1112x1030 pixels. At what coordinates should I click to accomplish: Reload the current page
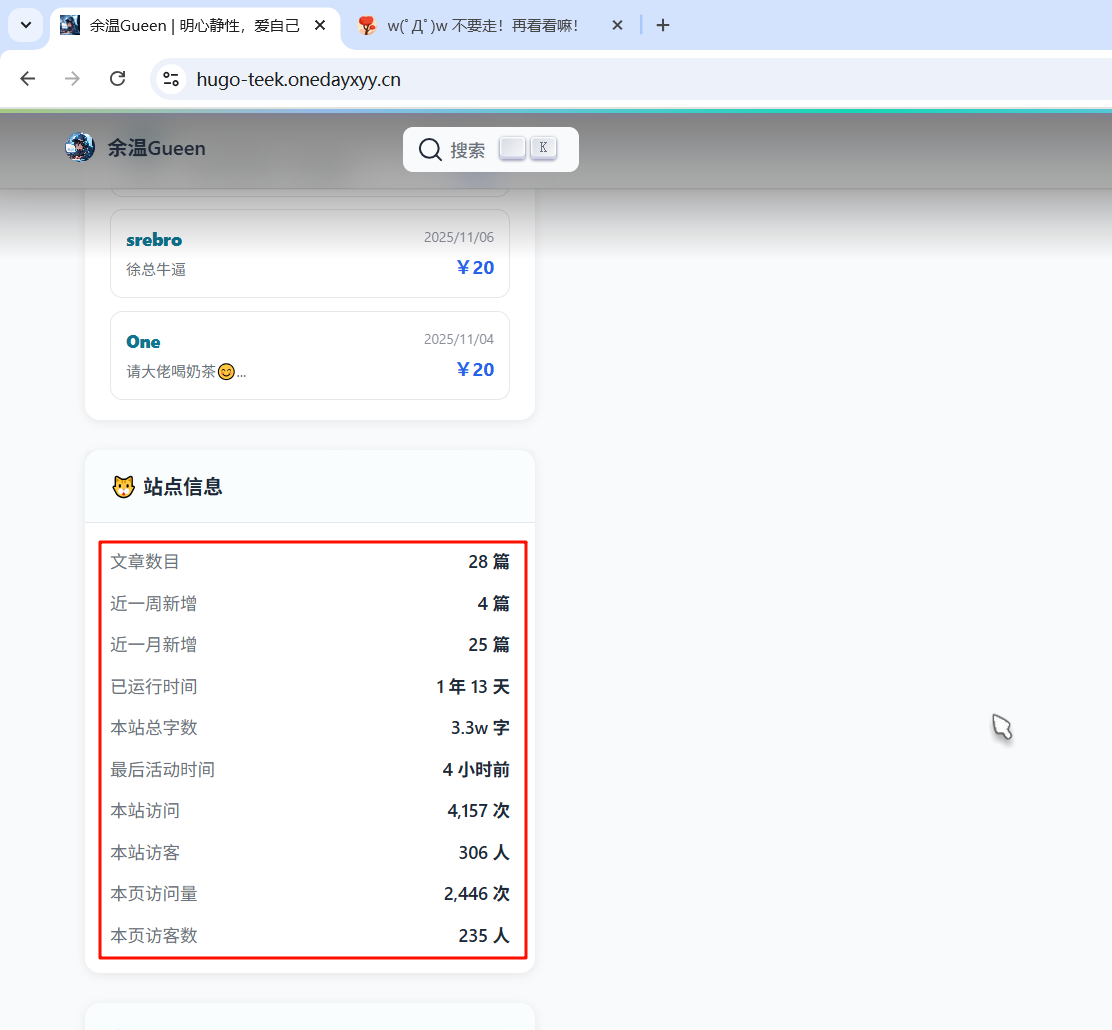click(117, 79)
